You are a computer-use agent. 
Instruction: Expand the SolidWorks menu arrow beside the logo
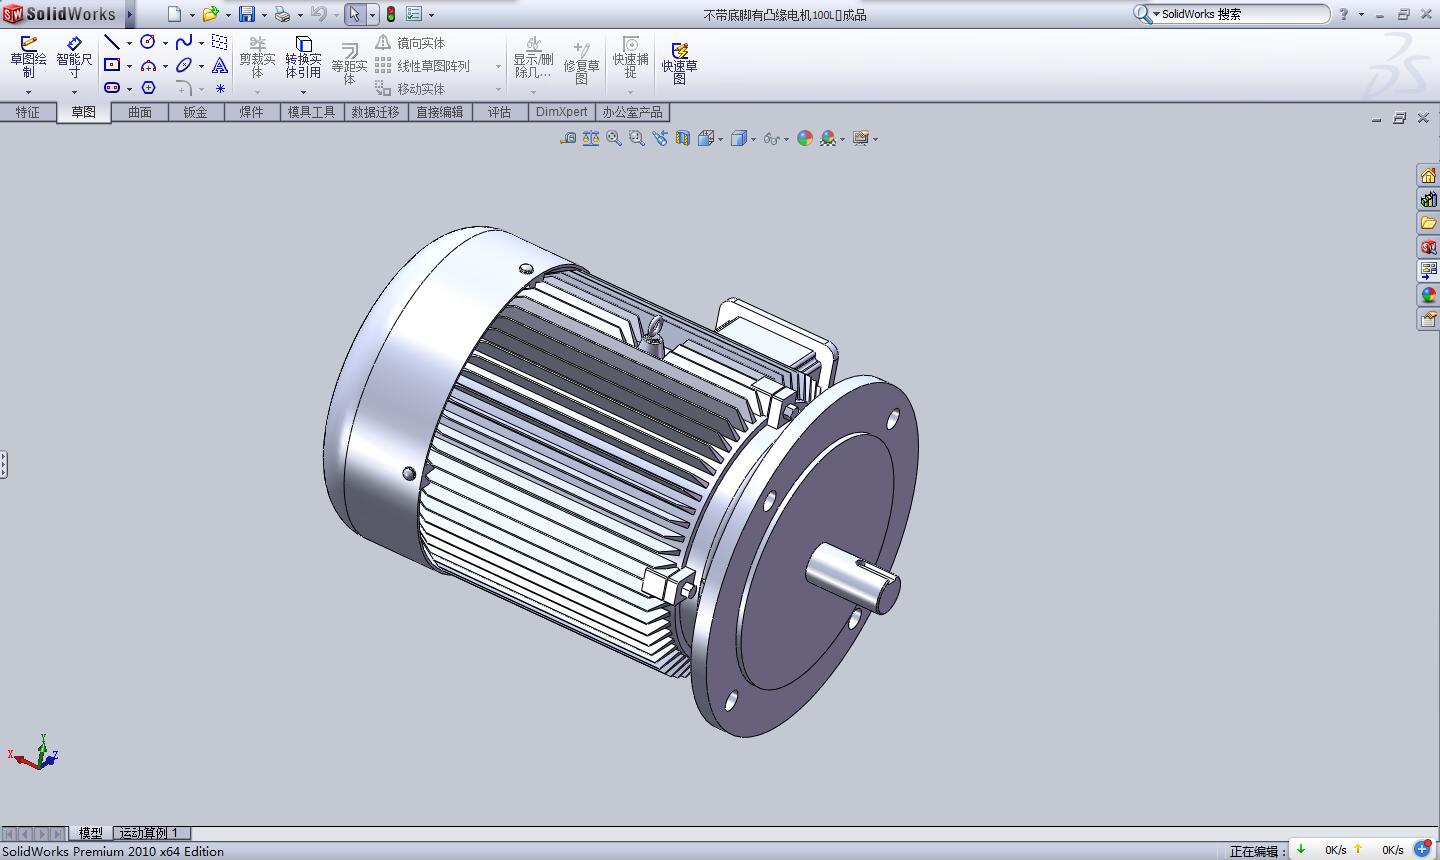pos(130,14)
